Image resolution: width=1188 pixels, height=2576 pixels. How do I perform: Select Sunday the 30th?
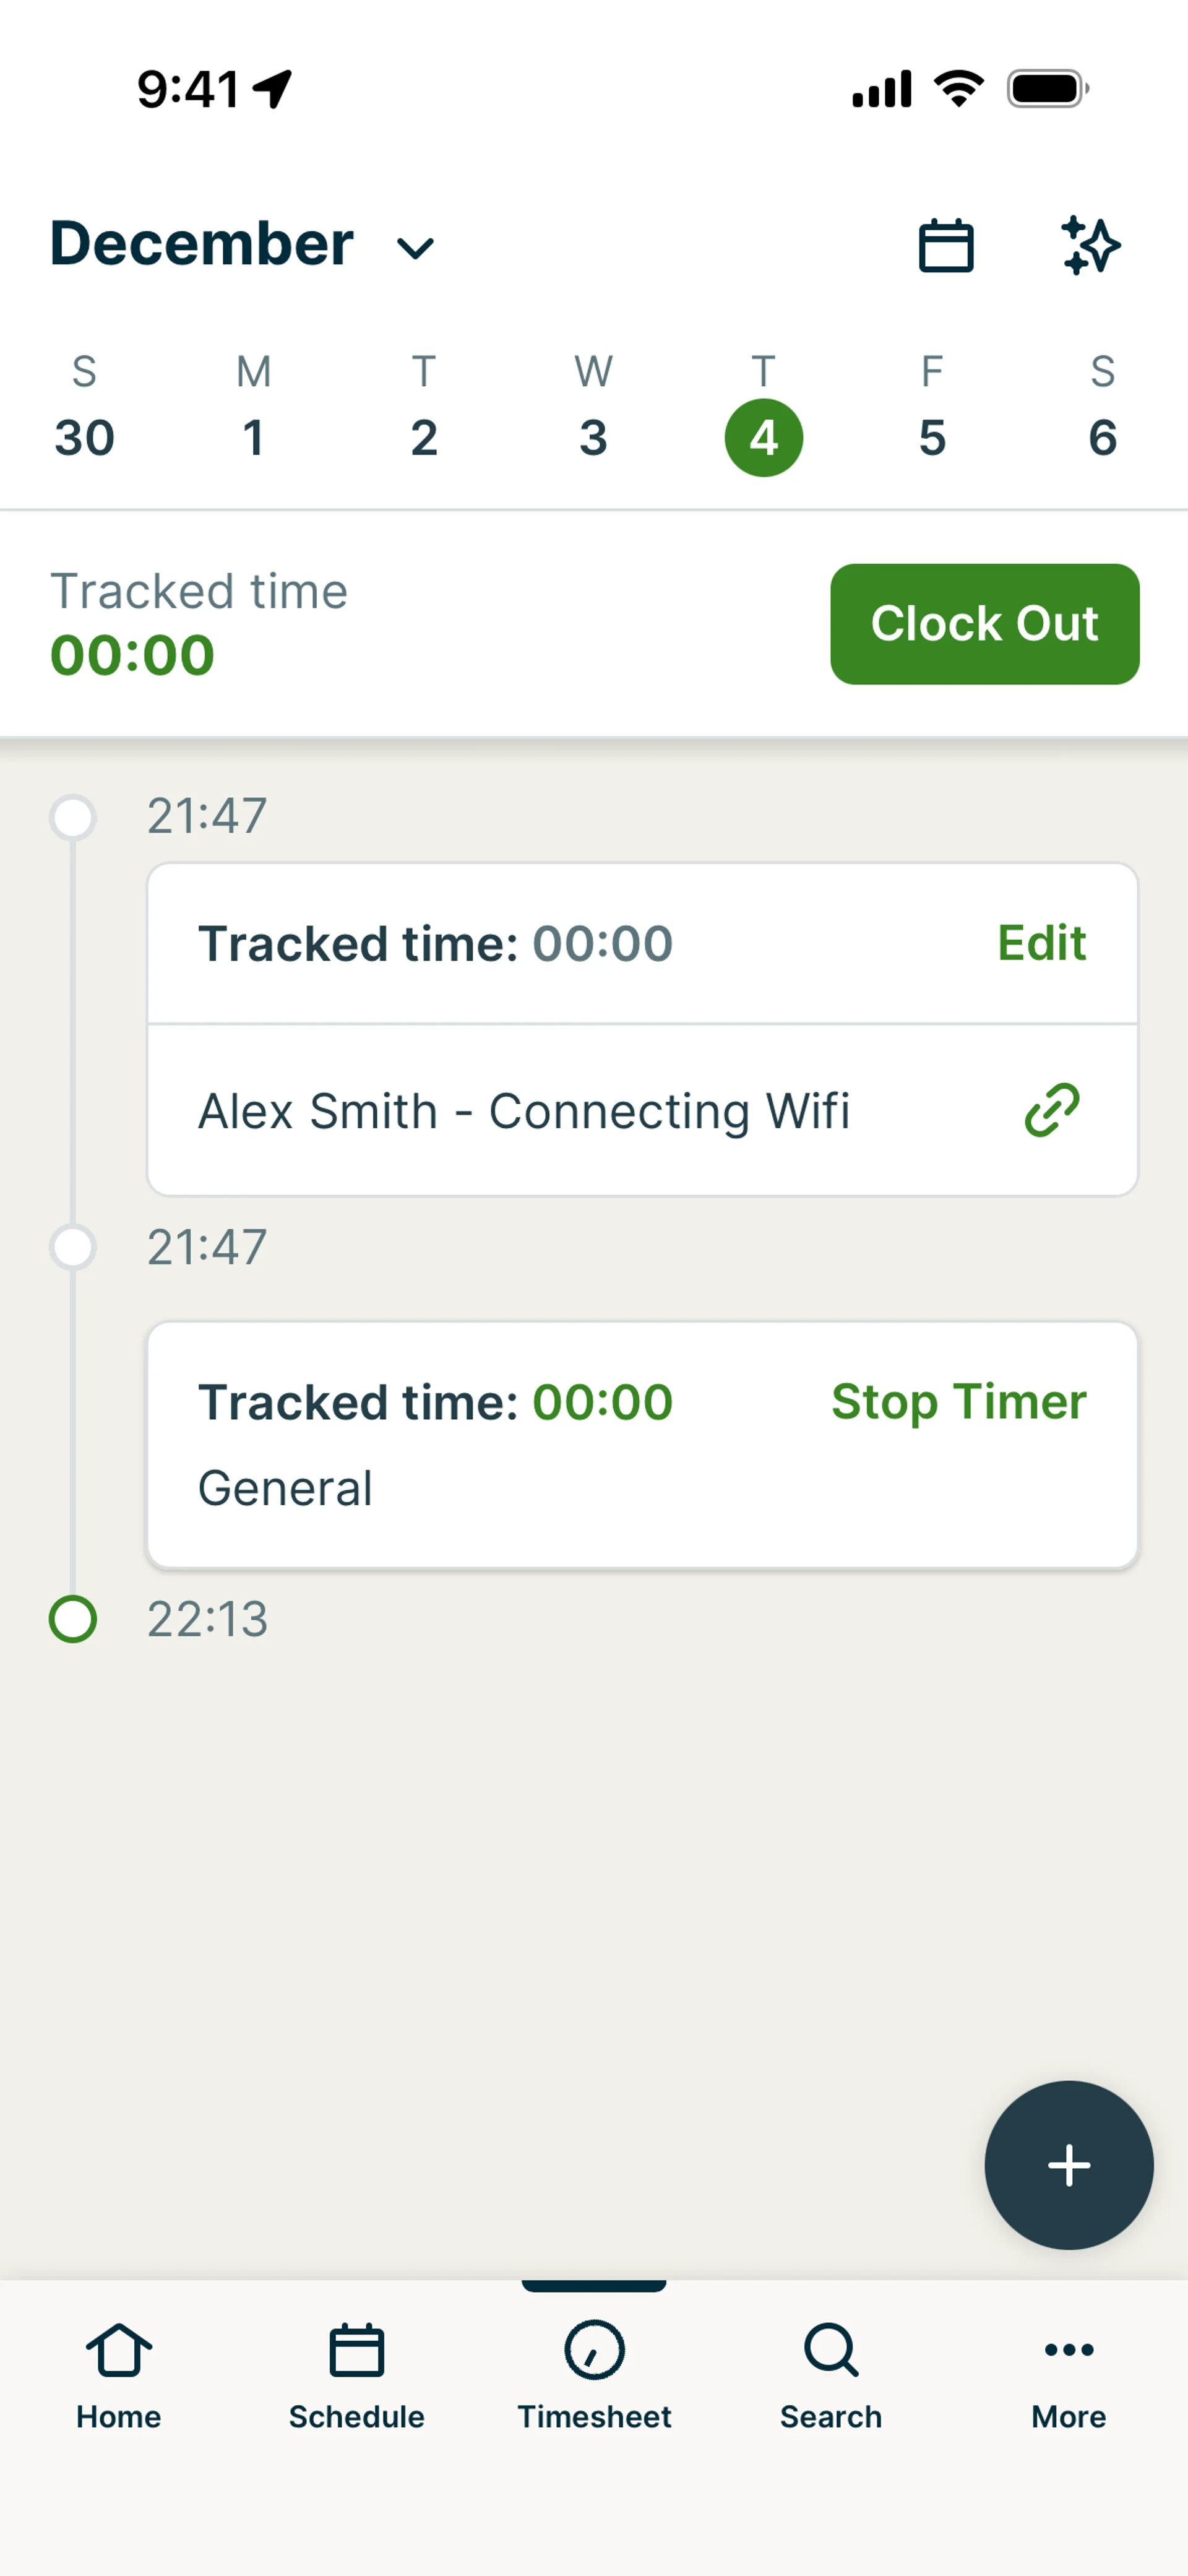click(x=84, y=437)
